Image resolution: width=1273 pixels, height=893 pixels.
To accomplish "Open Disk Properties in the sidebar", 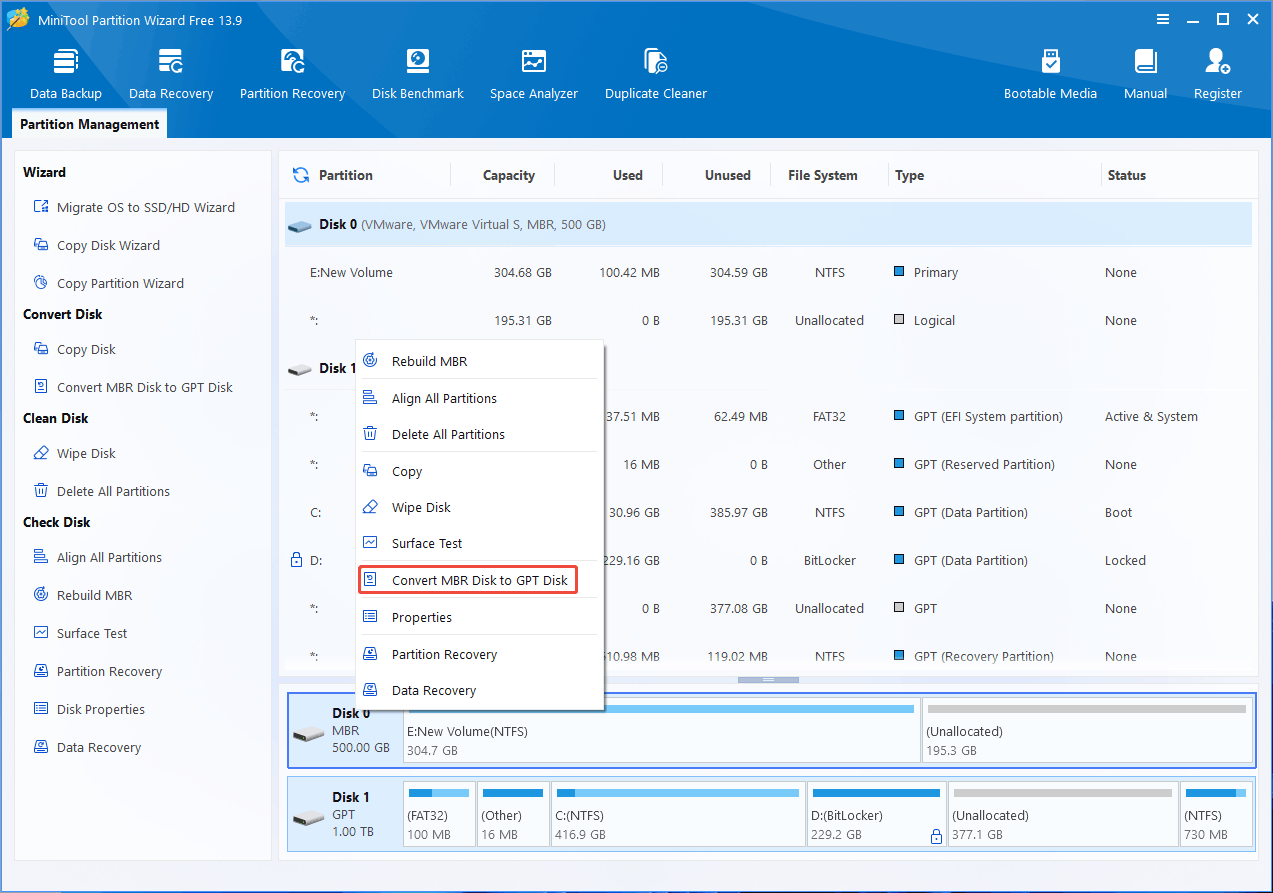I will coord(89,709).
